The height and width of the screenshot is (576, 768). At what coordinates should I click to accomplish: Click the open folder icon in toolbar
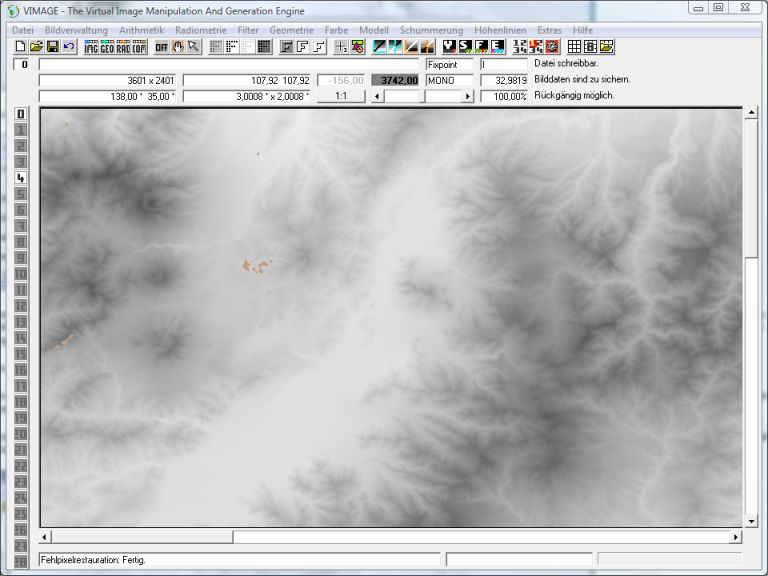pos(36,47)
